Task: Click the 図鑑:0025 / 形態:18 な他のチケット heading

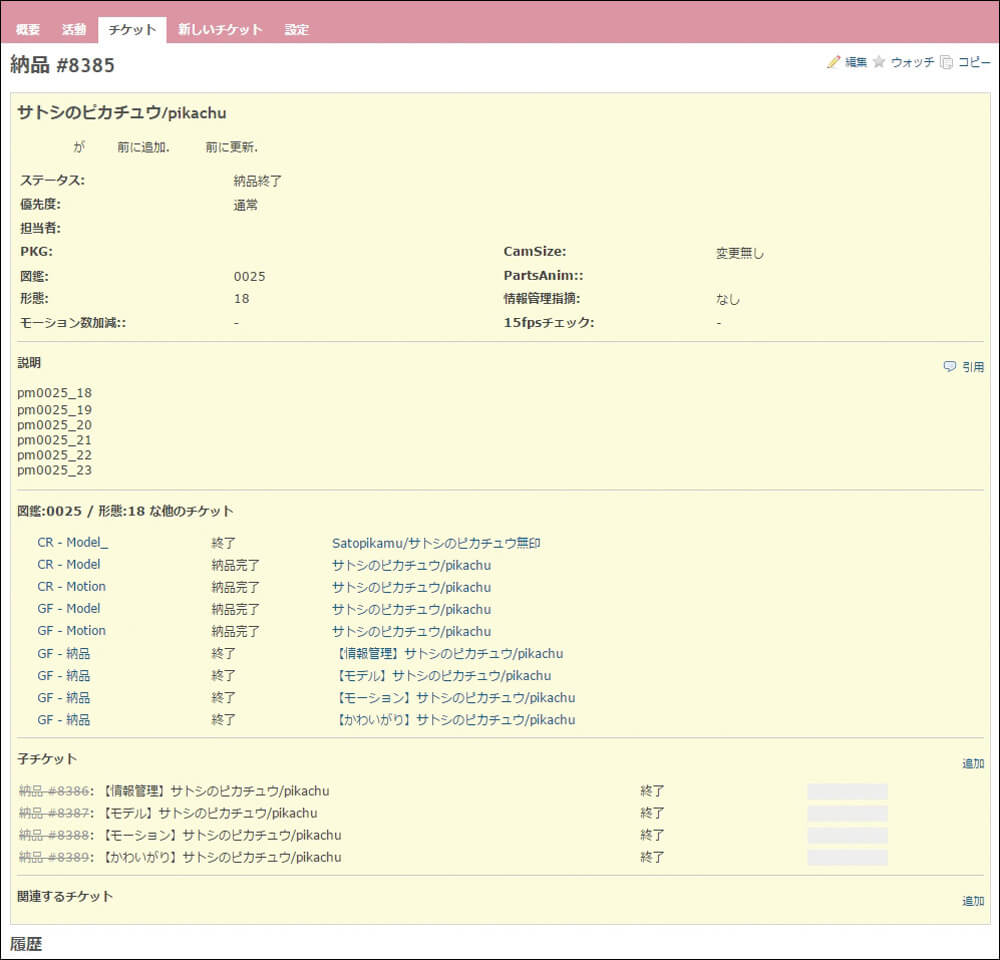Action: (x=125, y=511)
